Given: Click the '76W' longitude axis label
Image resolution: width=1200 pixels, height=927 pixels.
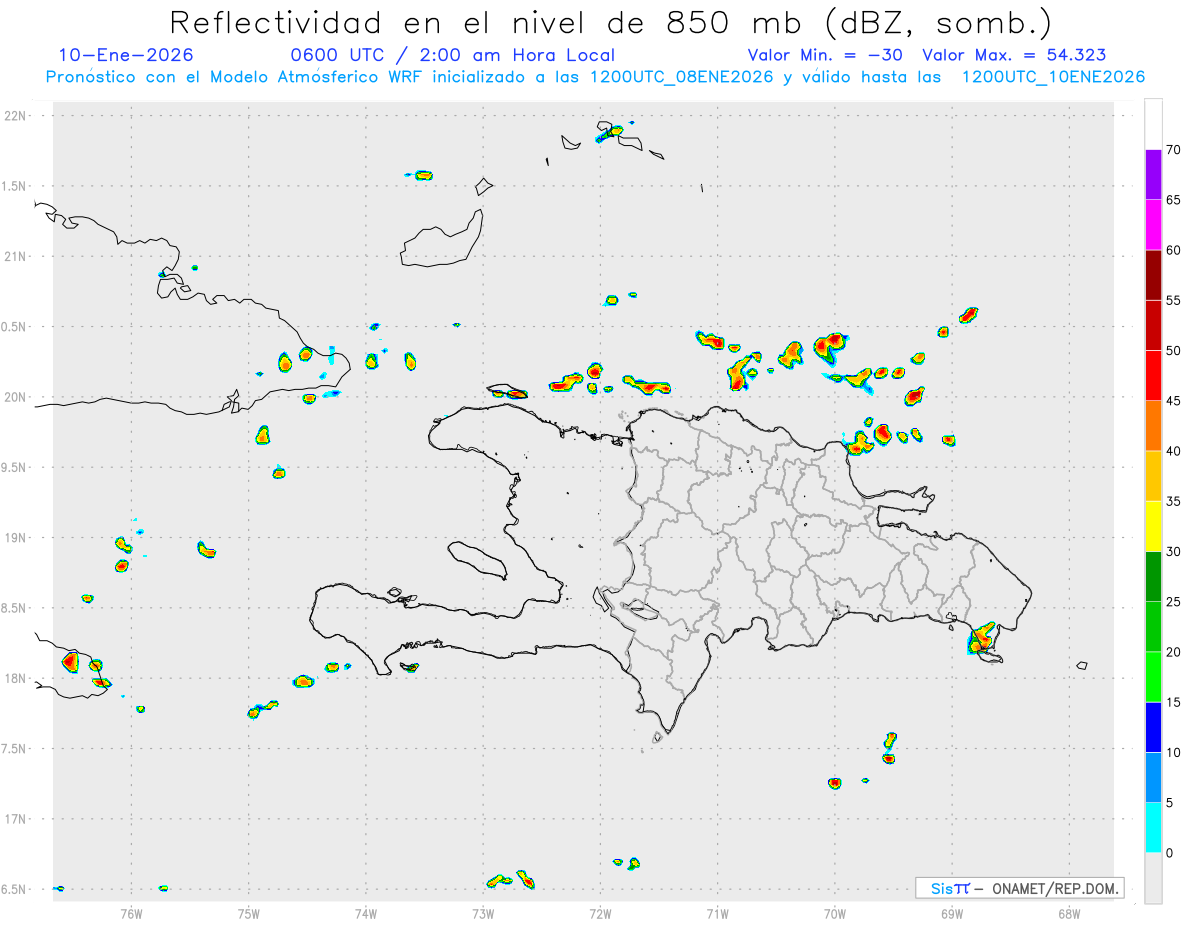Looking at the screenshot, I should pos(131,914).
